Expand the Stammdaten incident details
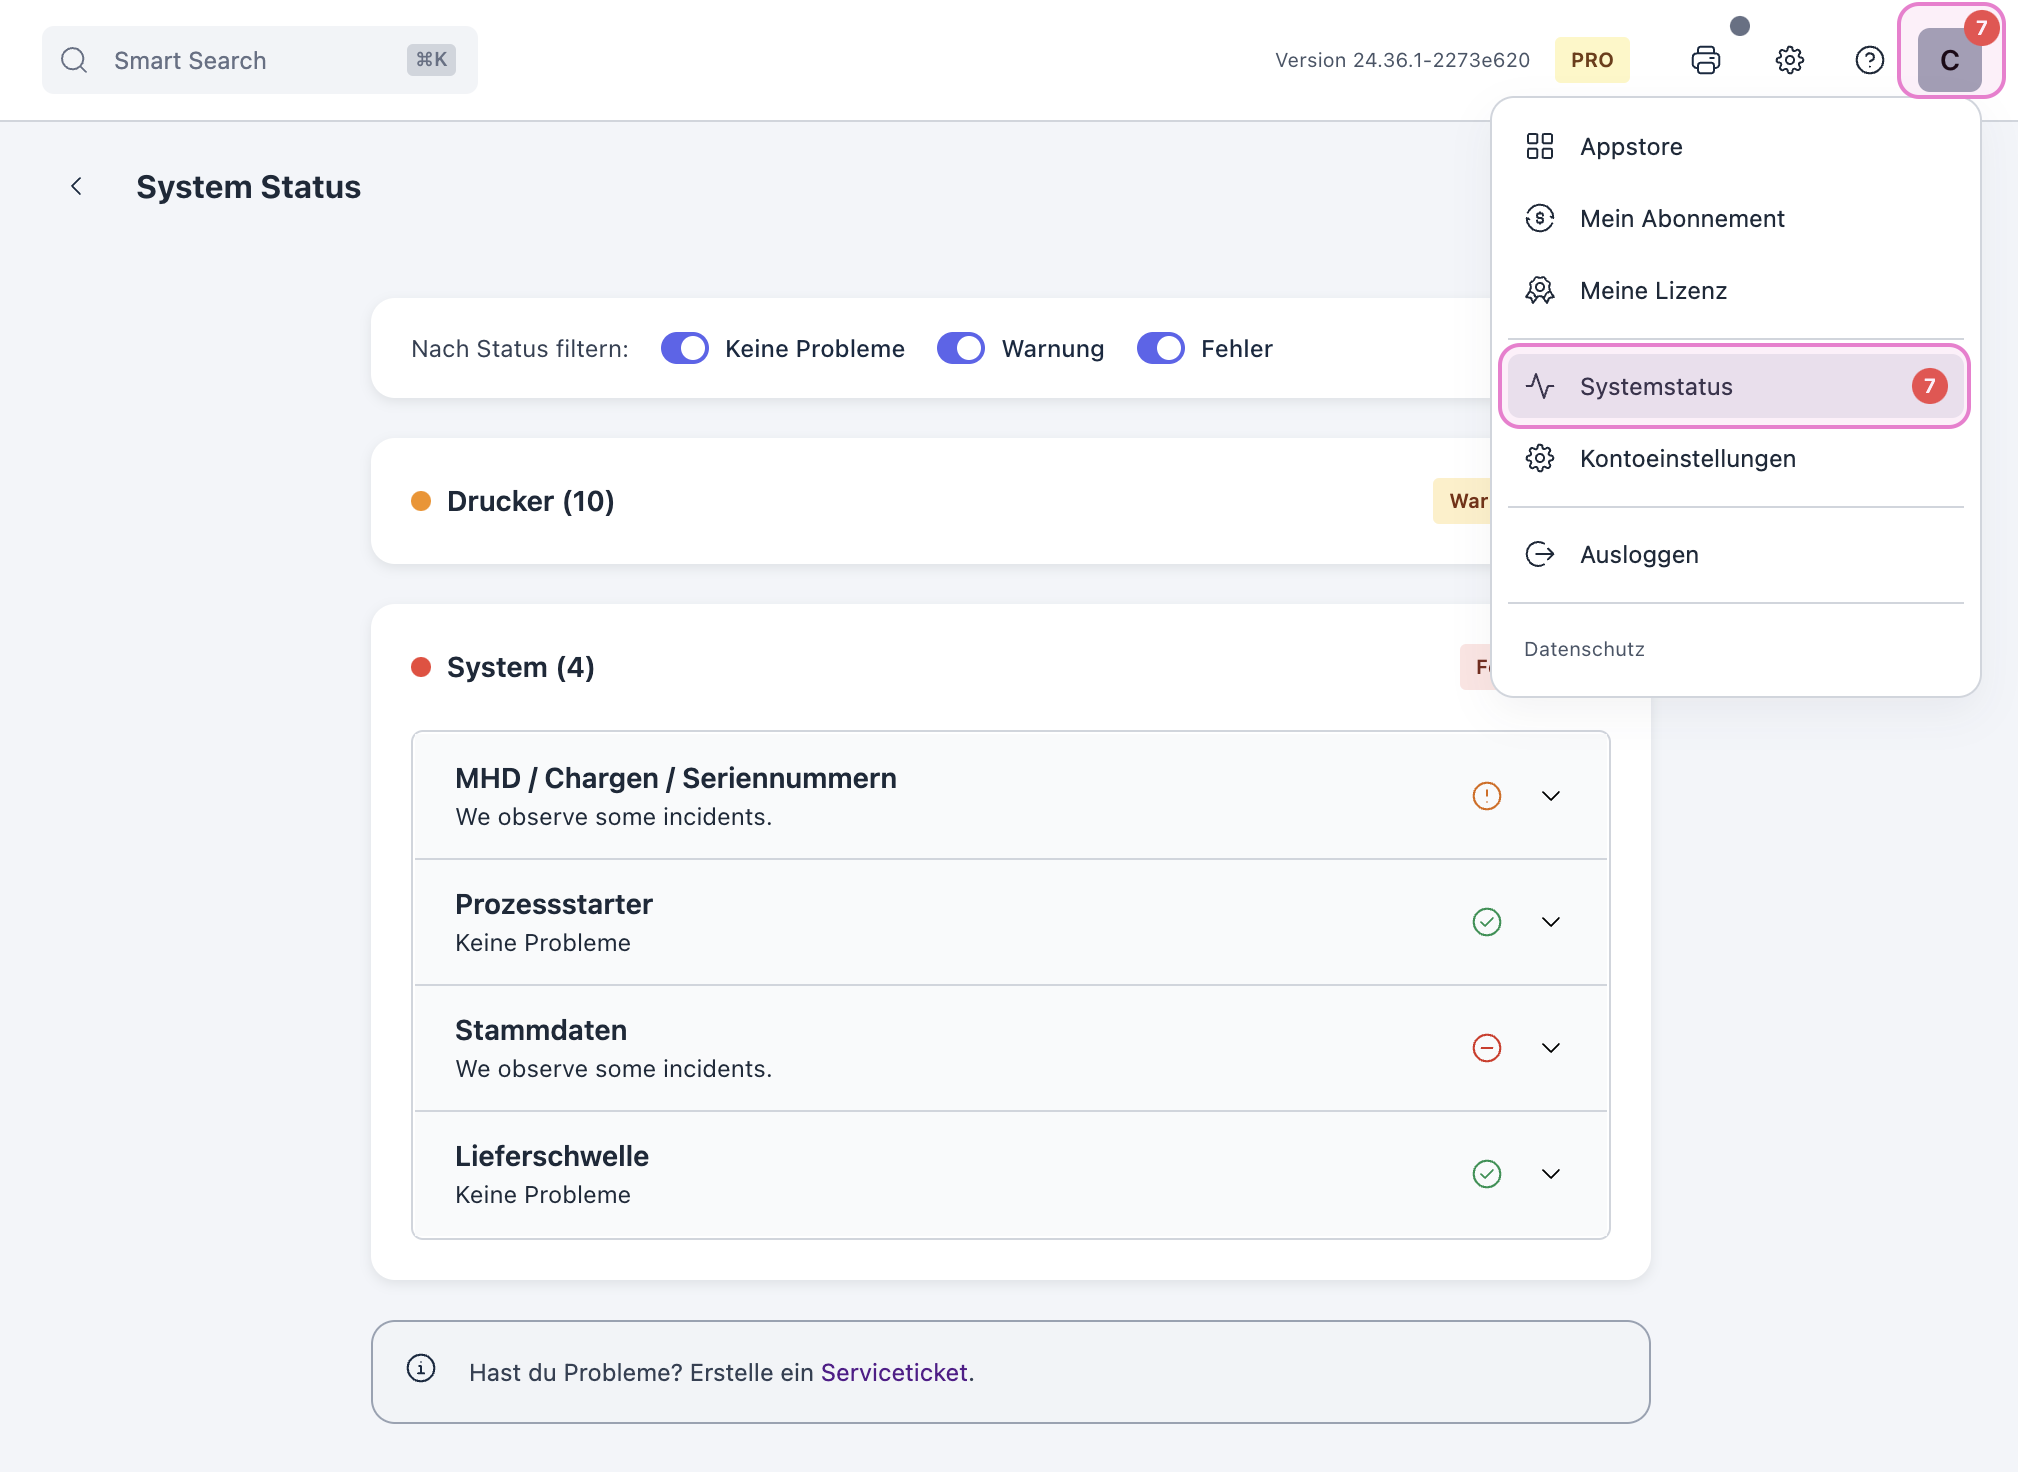The image size is (2018, 1472). coord(1551,1048)
